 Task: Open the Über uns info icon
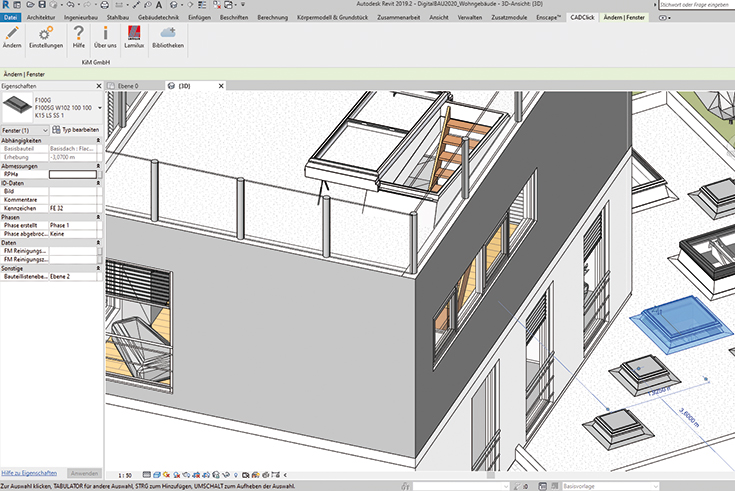coord(105,36)
